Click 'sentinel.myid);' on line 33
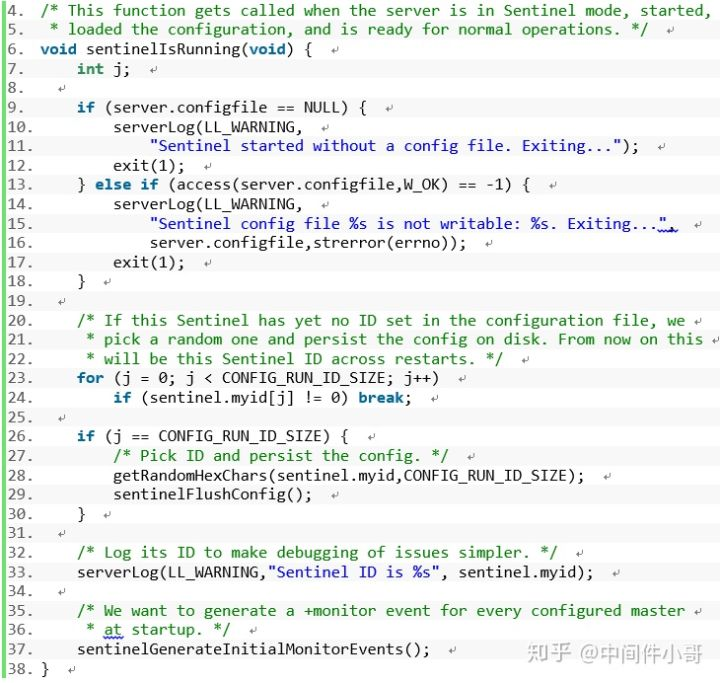Image resolution: width=720 pixels, height=683 pixels. [x=526, y=572]
